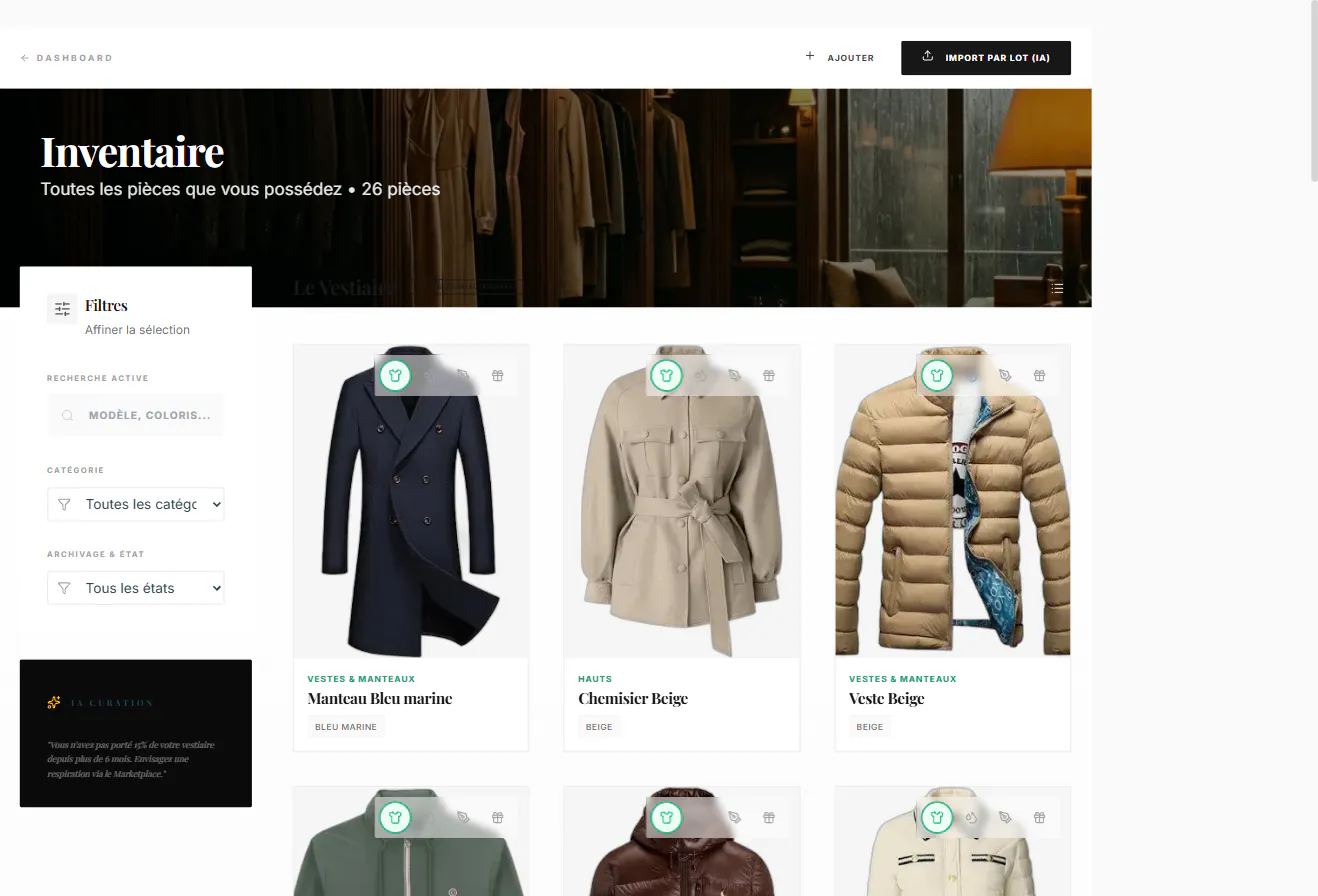The image size is (1318, 896).
Task: Open the Chemisier Beige product image
Action: pyautogui.click(x=682, y=501)
